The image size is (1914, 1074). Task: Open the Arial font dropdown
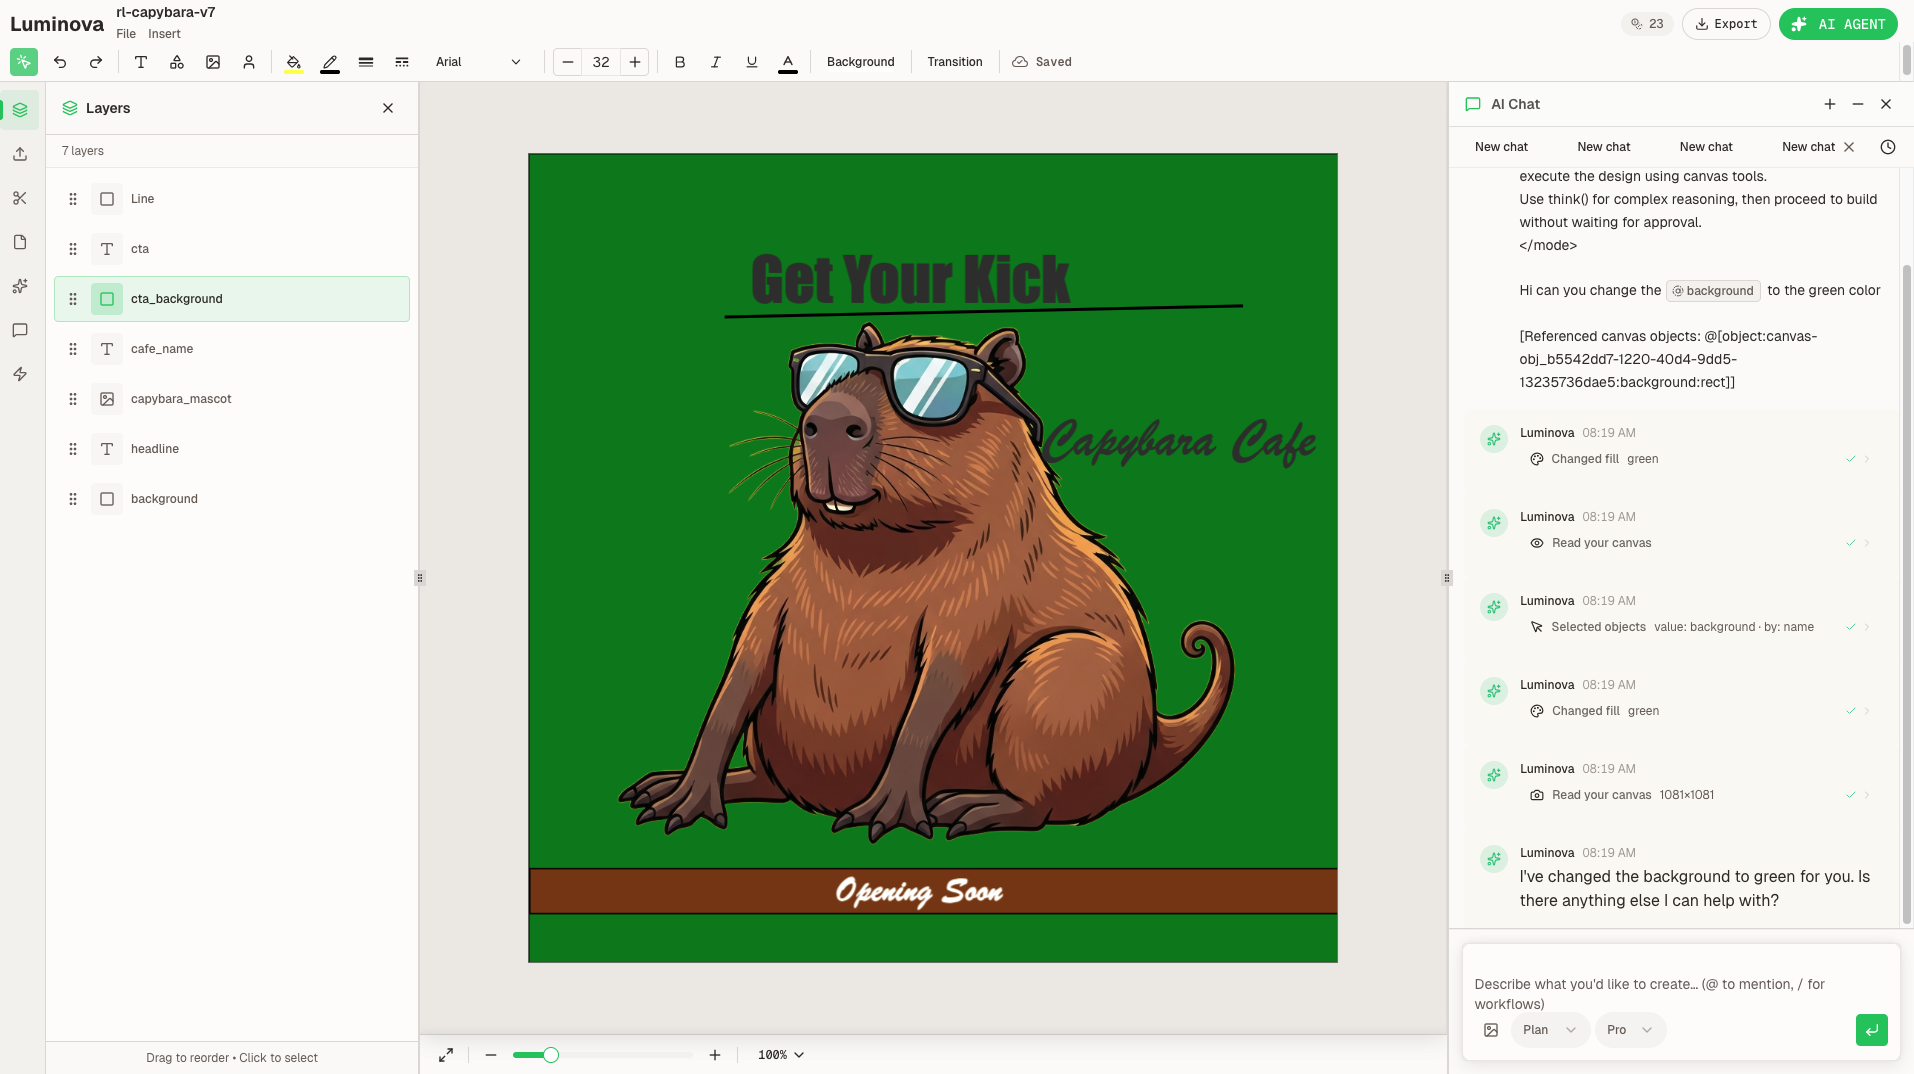point(478,62)
